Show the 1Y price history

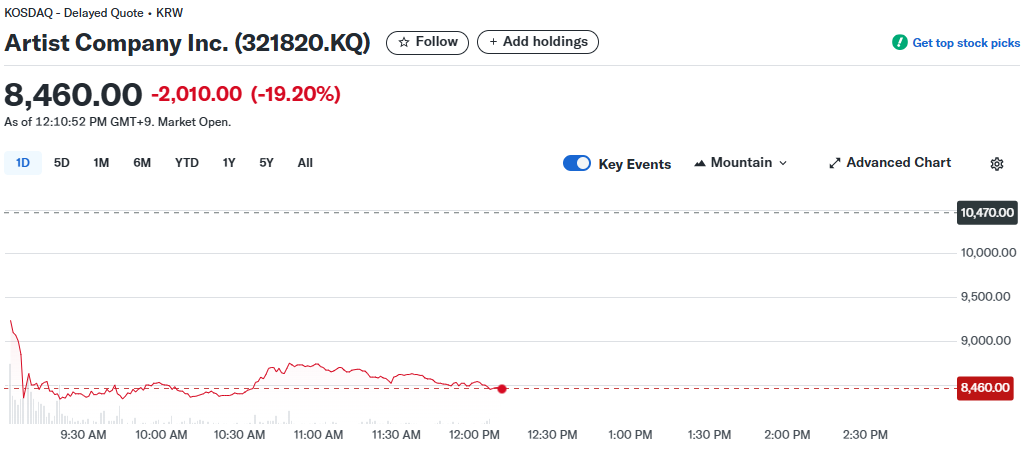tap(229, 163)
